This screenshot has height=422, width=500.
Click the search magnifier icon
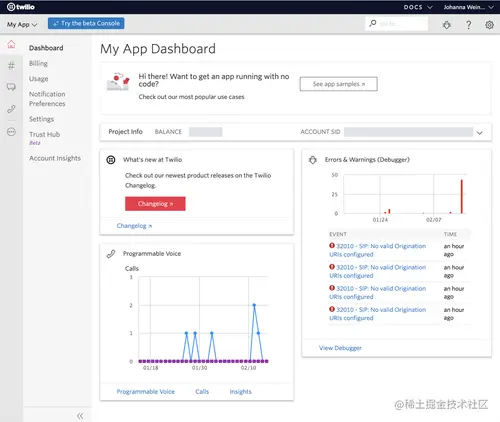click(x=373, y=23)
